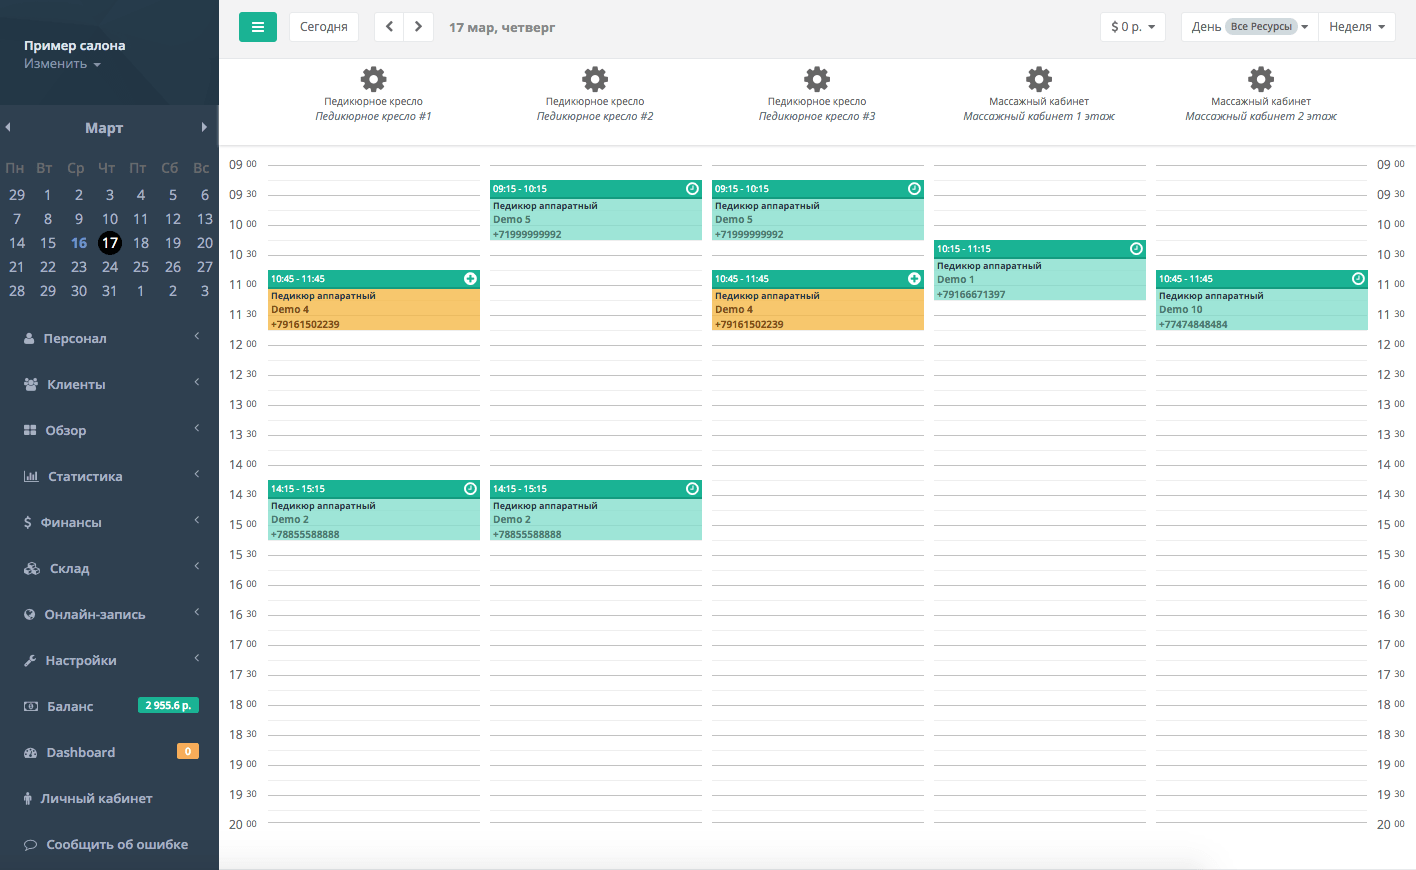This screenshot has height=870, width=1416.
Task: Click the Склад cubes icon
Action: pos(32,569)
